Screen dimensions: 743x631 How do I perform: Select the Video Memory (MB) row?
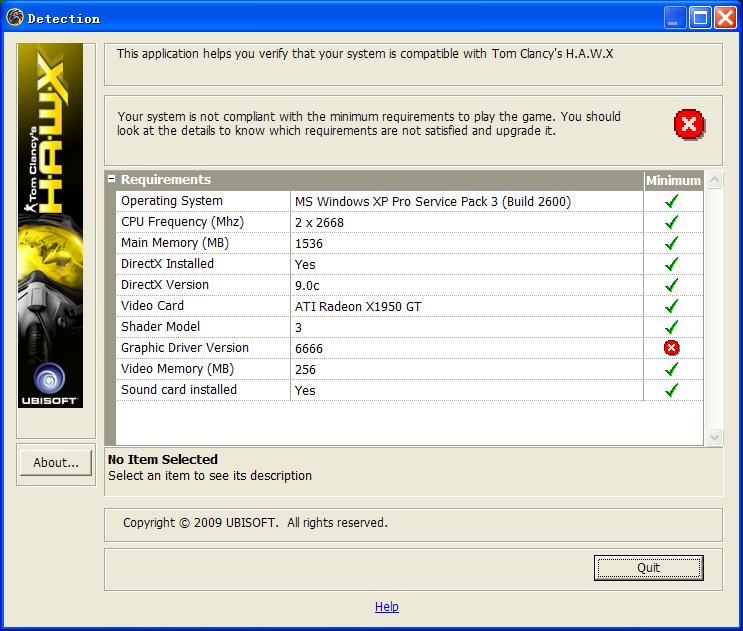click(x=409, y=369)
